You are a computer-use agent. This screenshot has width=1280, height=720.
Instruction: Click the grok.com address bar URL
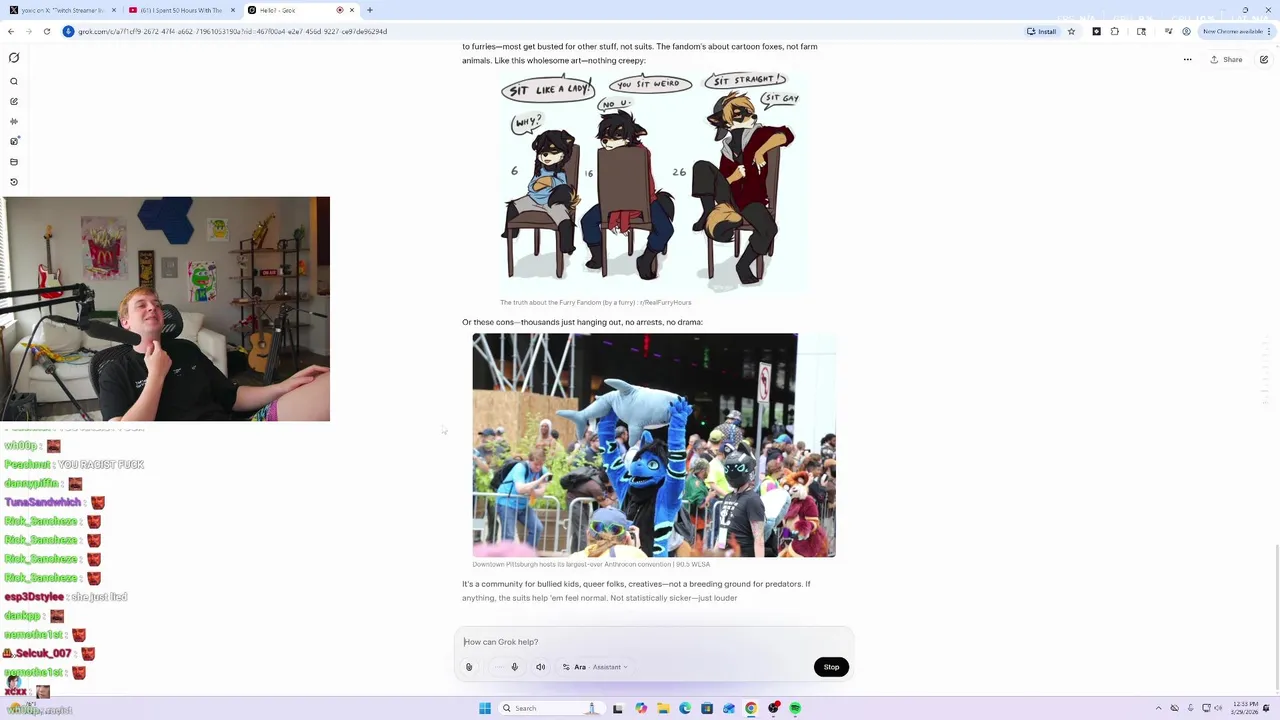232,31
